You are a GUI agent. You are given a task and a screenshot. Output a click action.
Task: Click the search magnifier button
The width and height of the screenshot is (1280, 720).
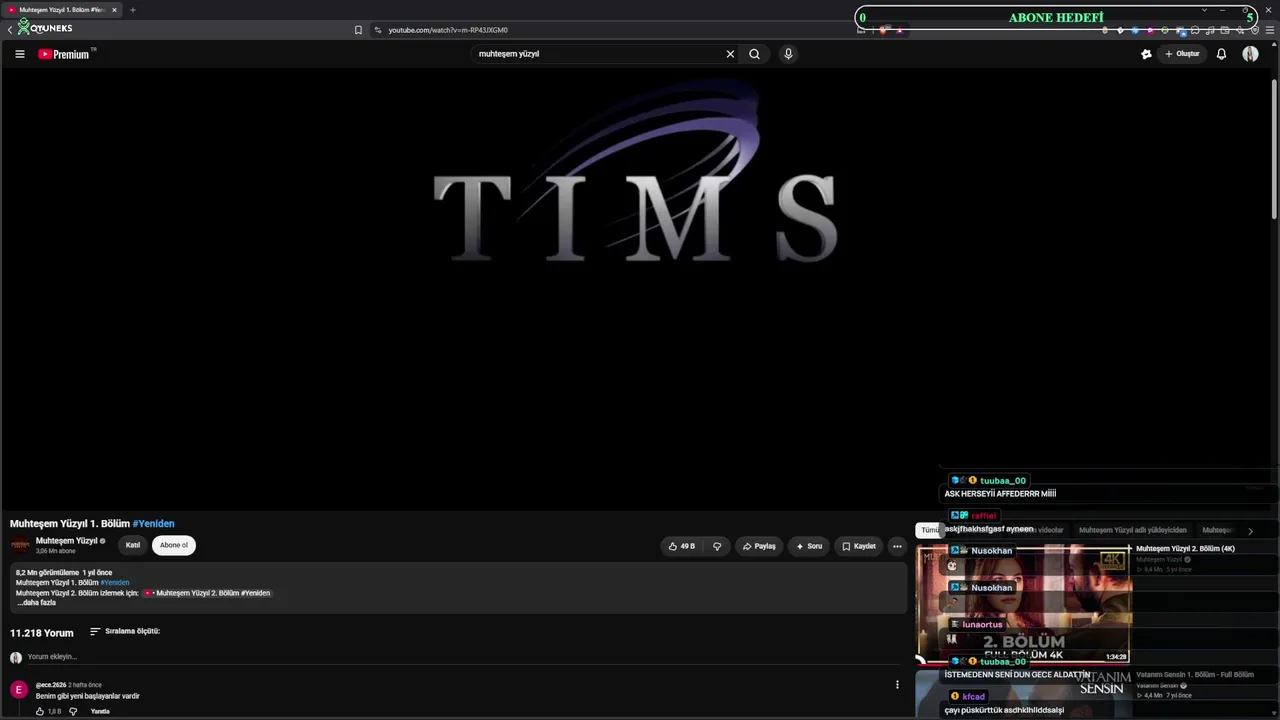click(755, 54)
